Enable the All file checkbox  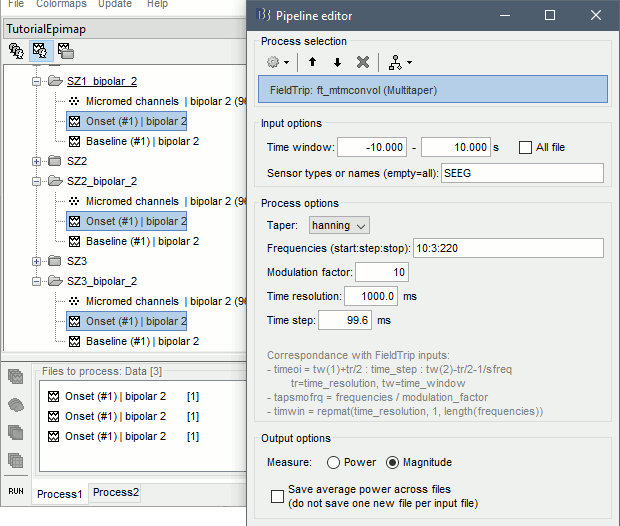pos(526,147)
